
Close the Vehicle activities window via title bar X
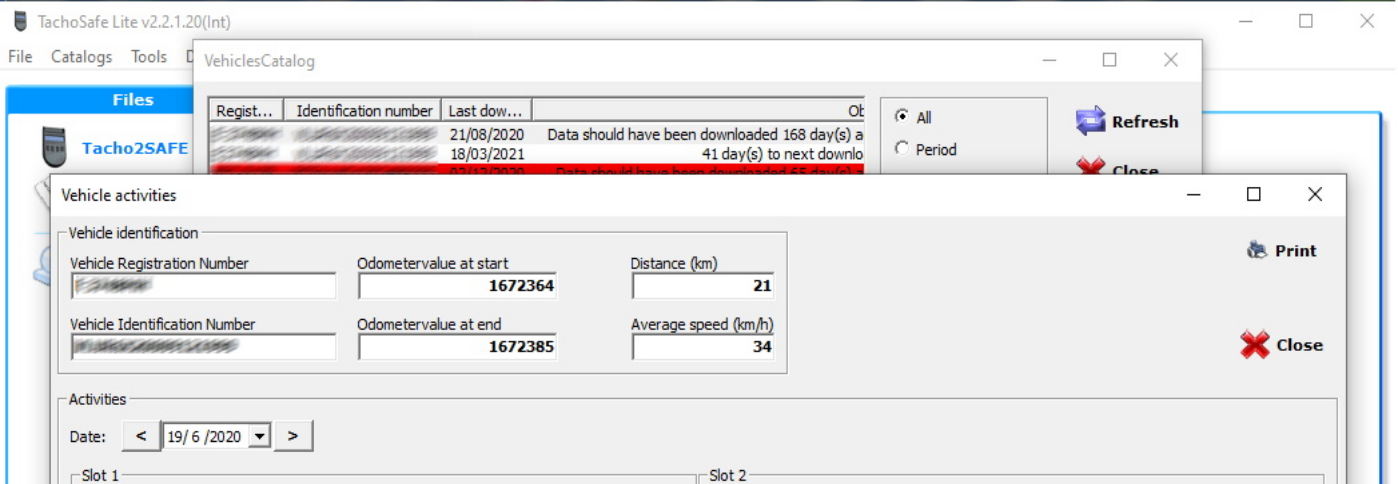tap(1315, 195)
